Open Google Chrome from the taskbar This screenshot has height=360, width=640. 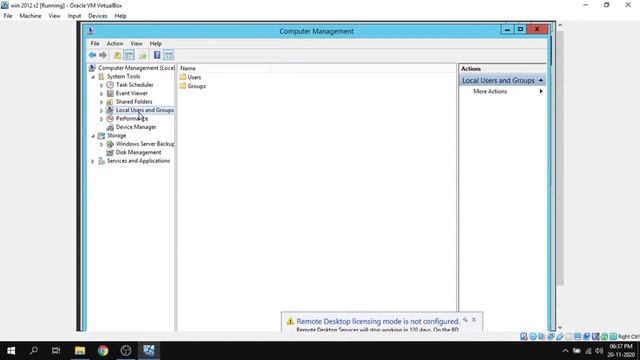pos(103,351)
